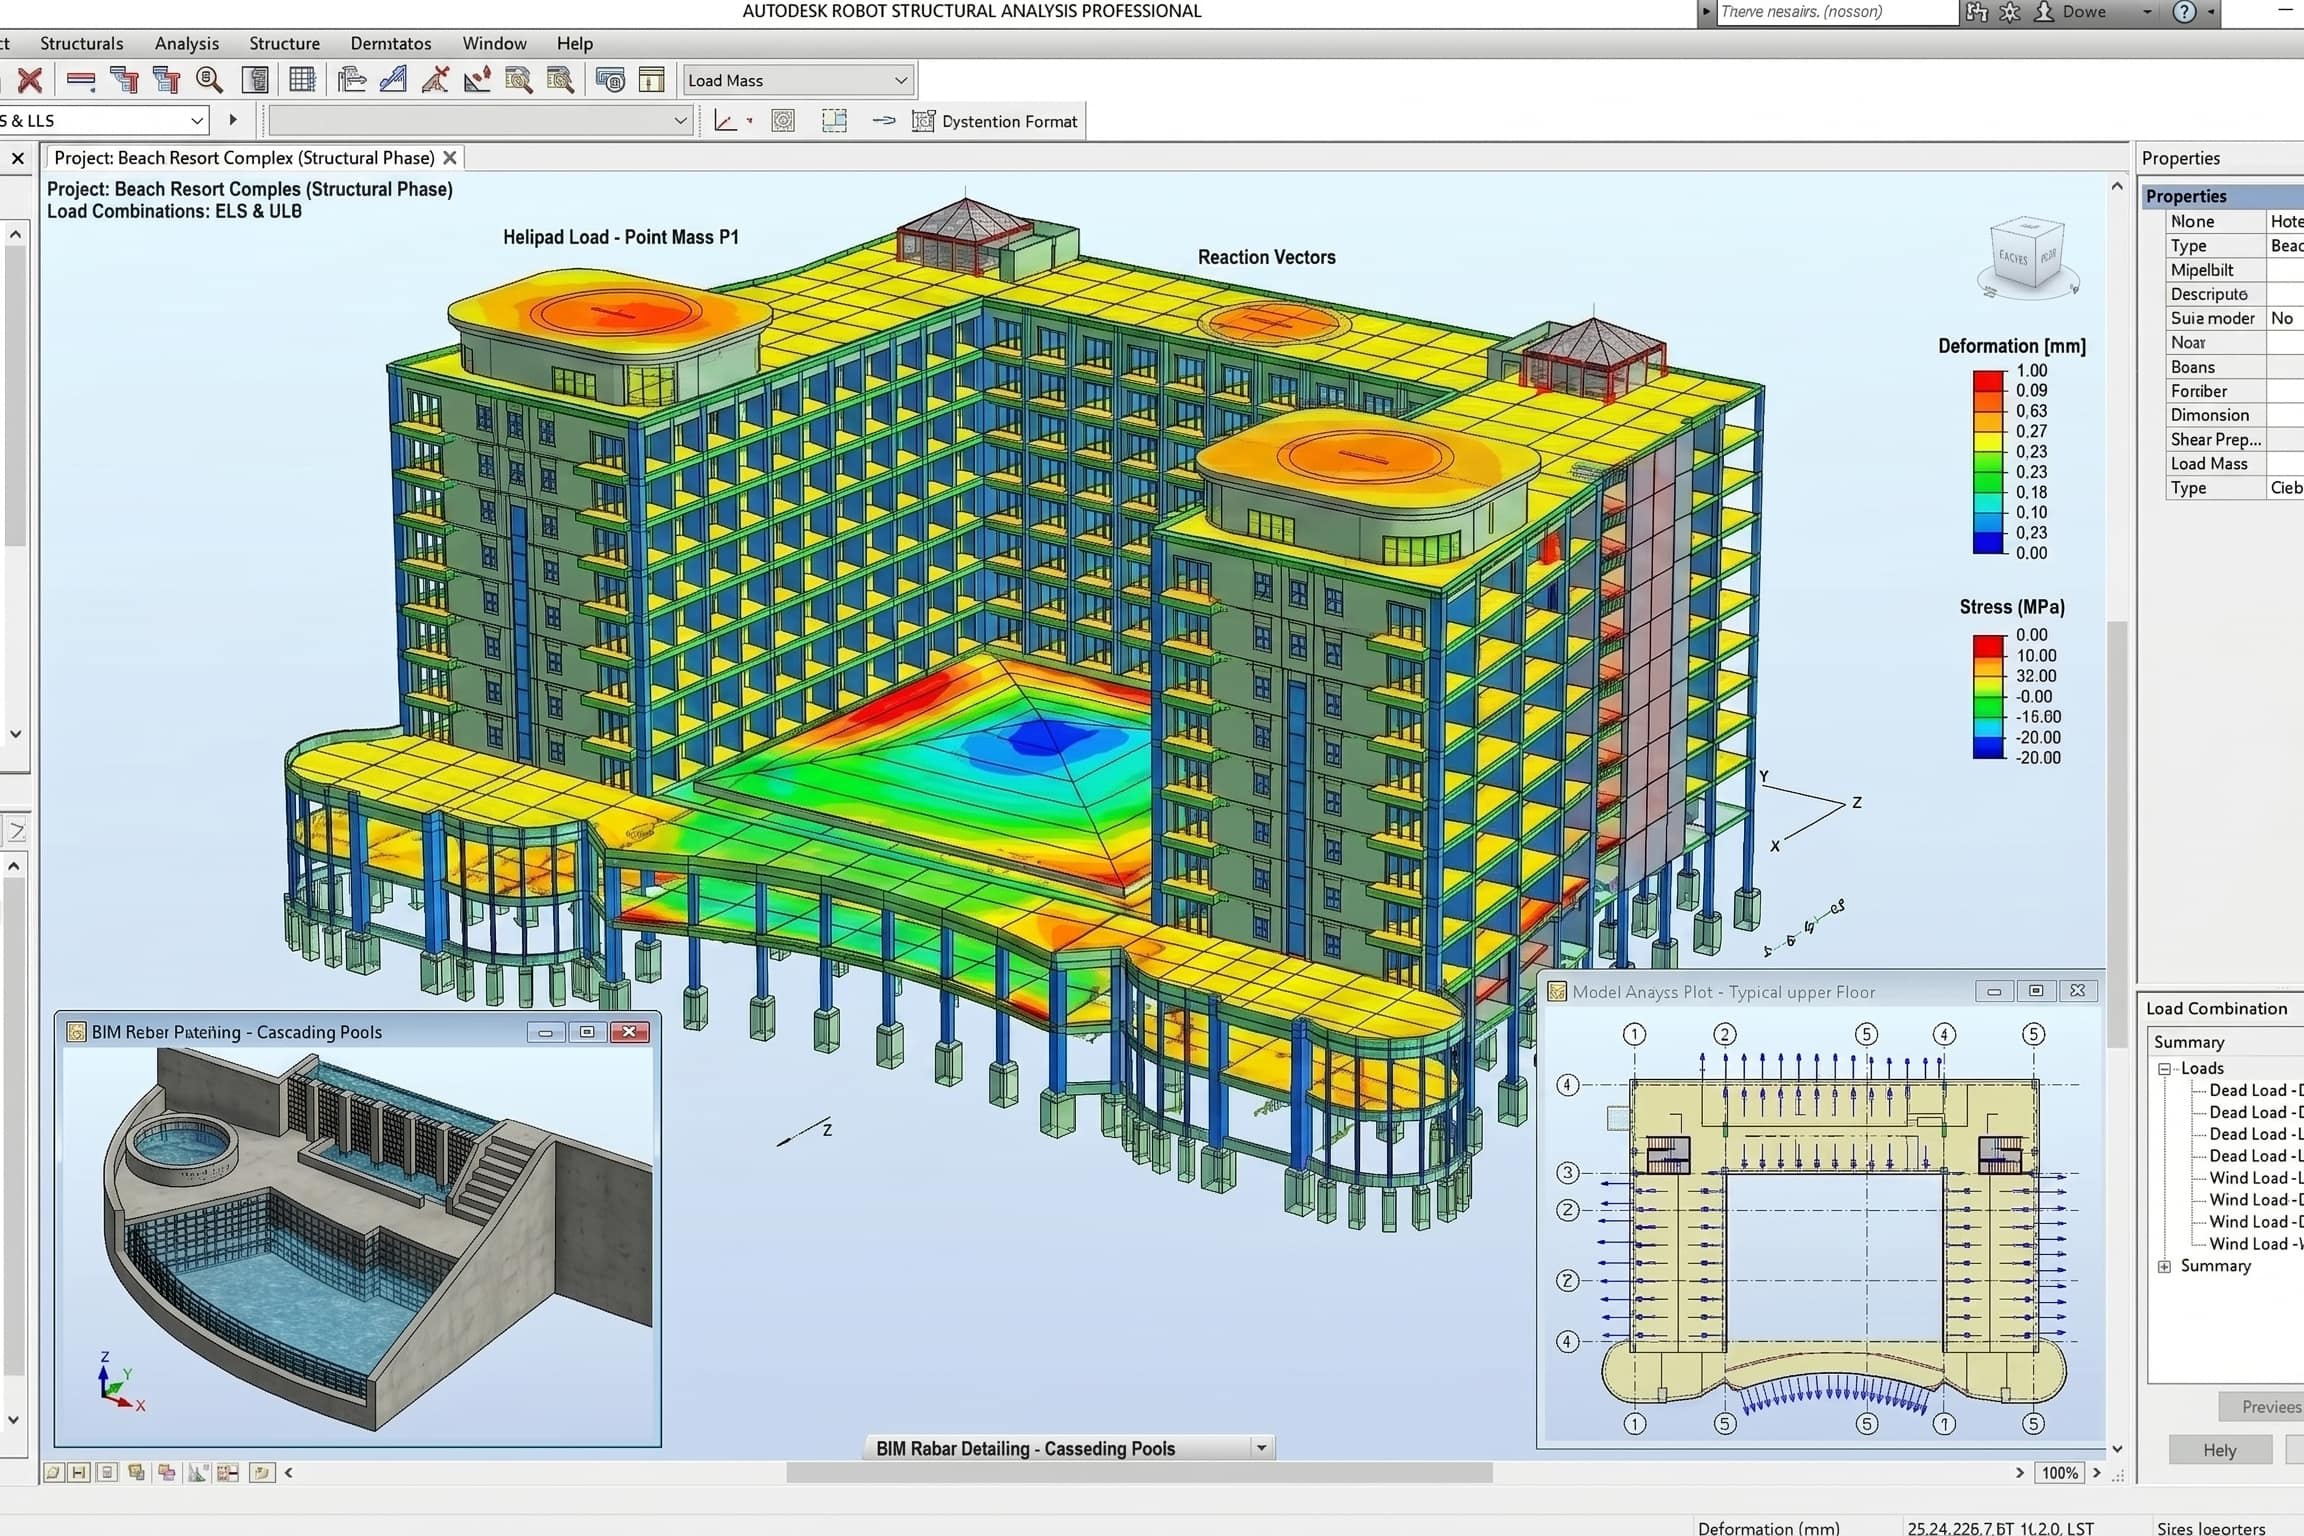Viewport: 2304px width, 1536px height.
Task: Click the square target icon in second toolbar
Action: [783, 121]
